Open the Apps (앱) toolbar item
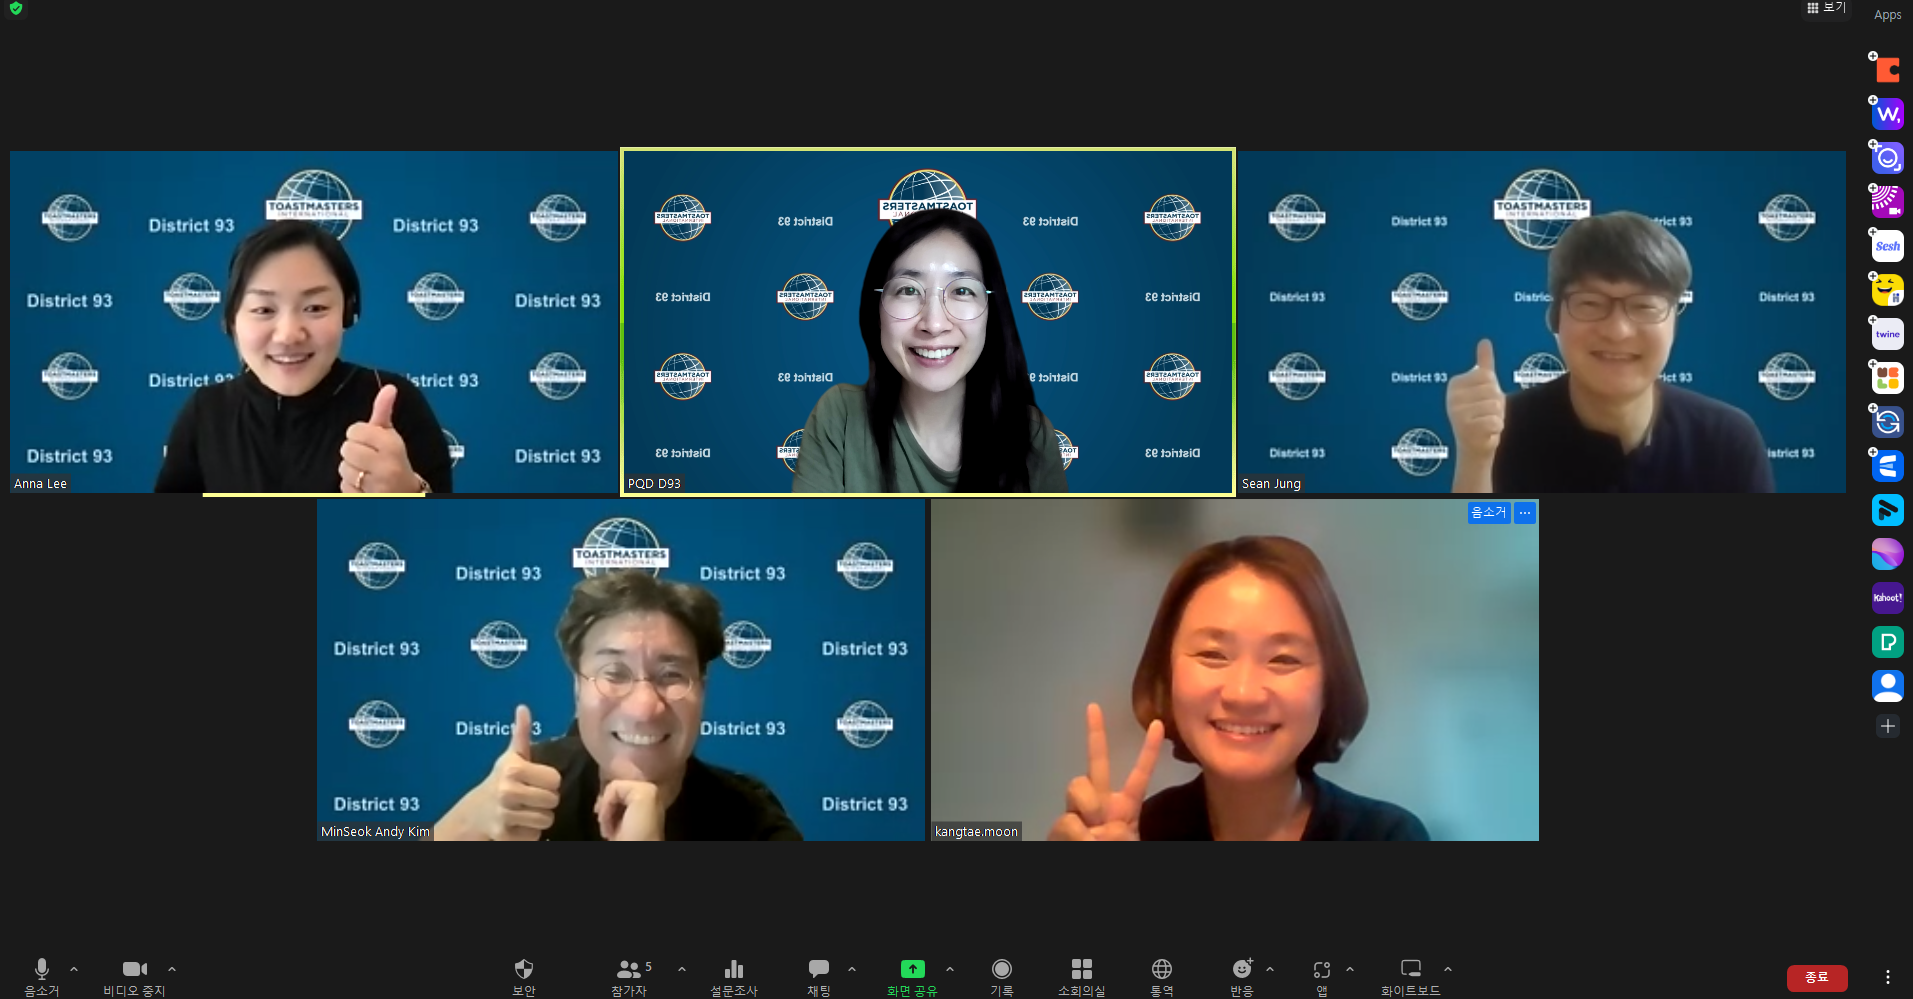The height and width of the screenshot is (999, 1913). 1322,977
